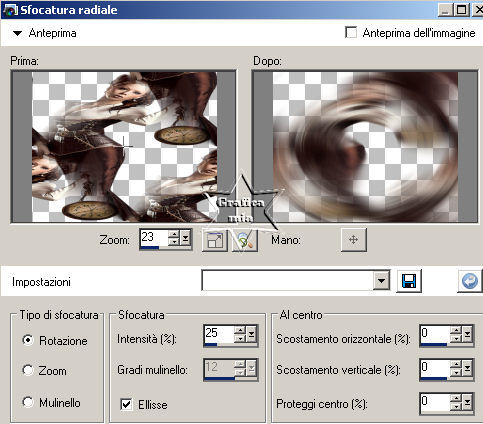Screen dimensions: 483x424
Task: Click the Proteggi centro value field
Action: [434, 403]
